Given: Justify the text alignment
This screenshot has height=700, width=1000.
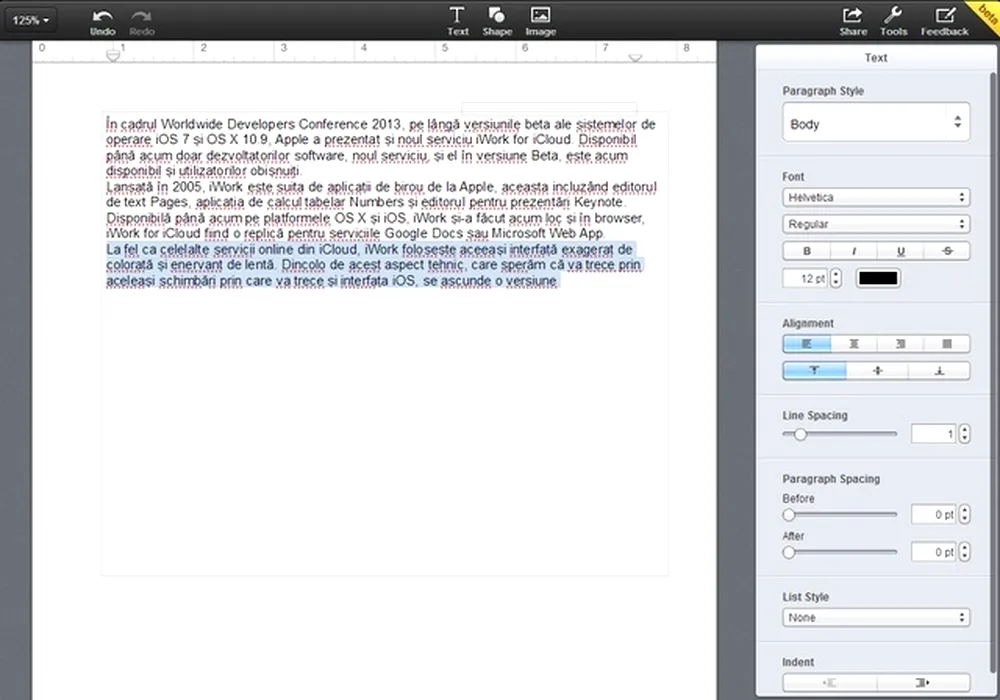Looking at the screenshot, I should [x=947, y=344].
